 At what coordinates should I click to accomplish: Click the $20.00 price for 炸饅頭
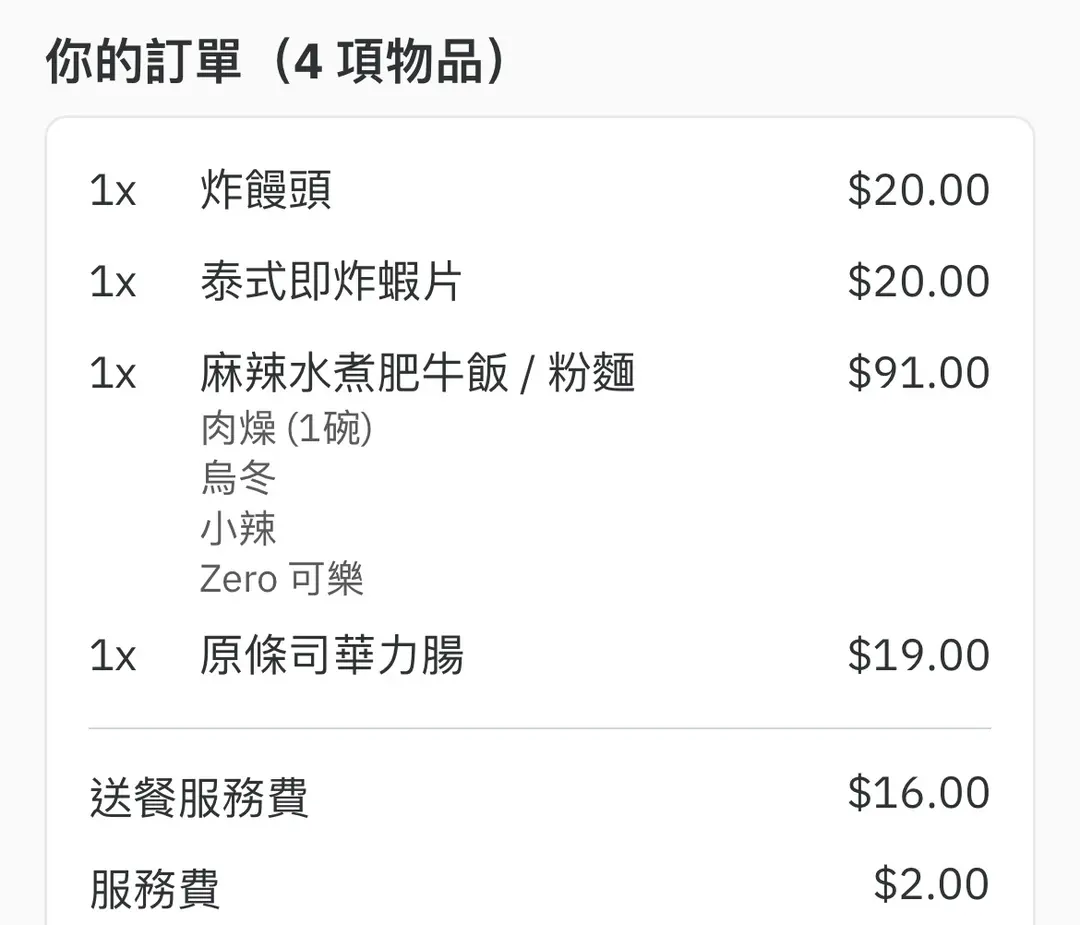pos(918,190)
